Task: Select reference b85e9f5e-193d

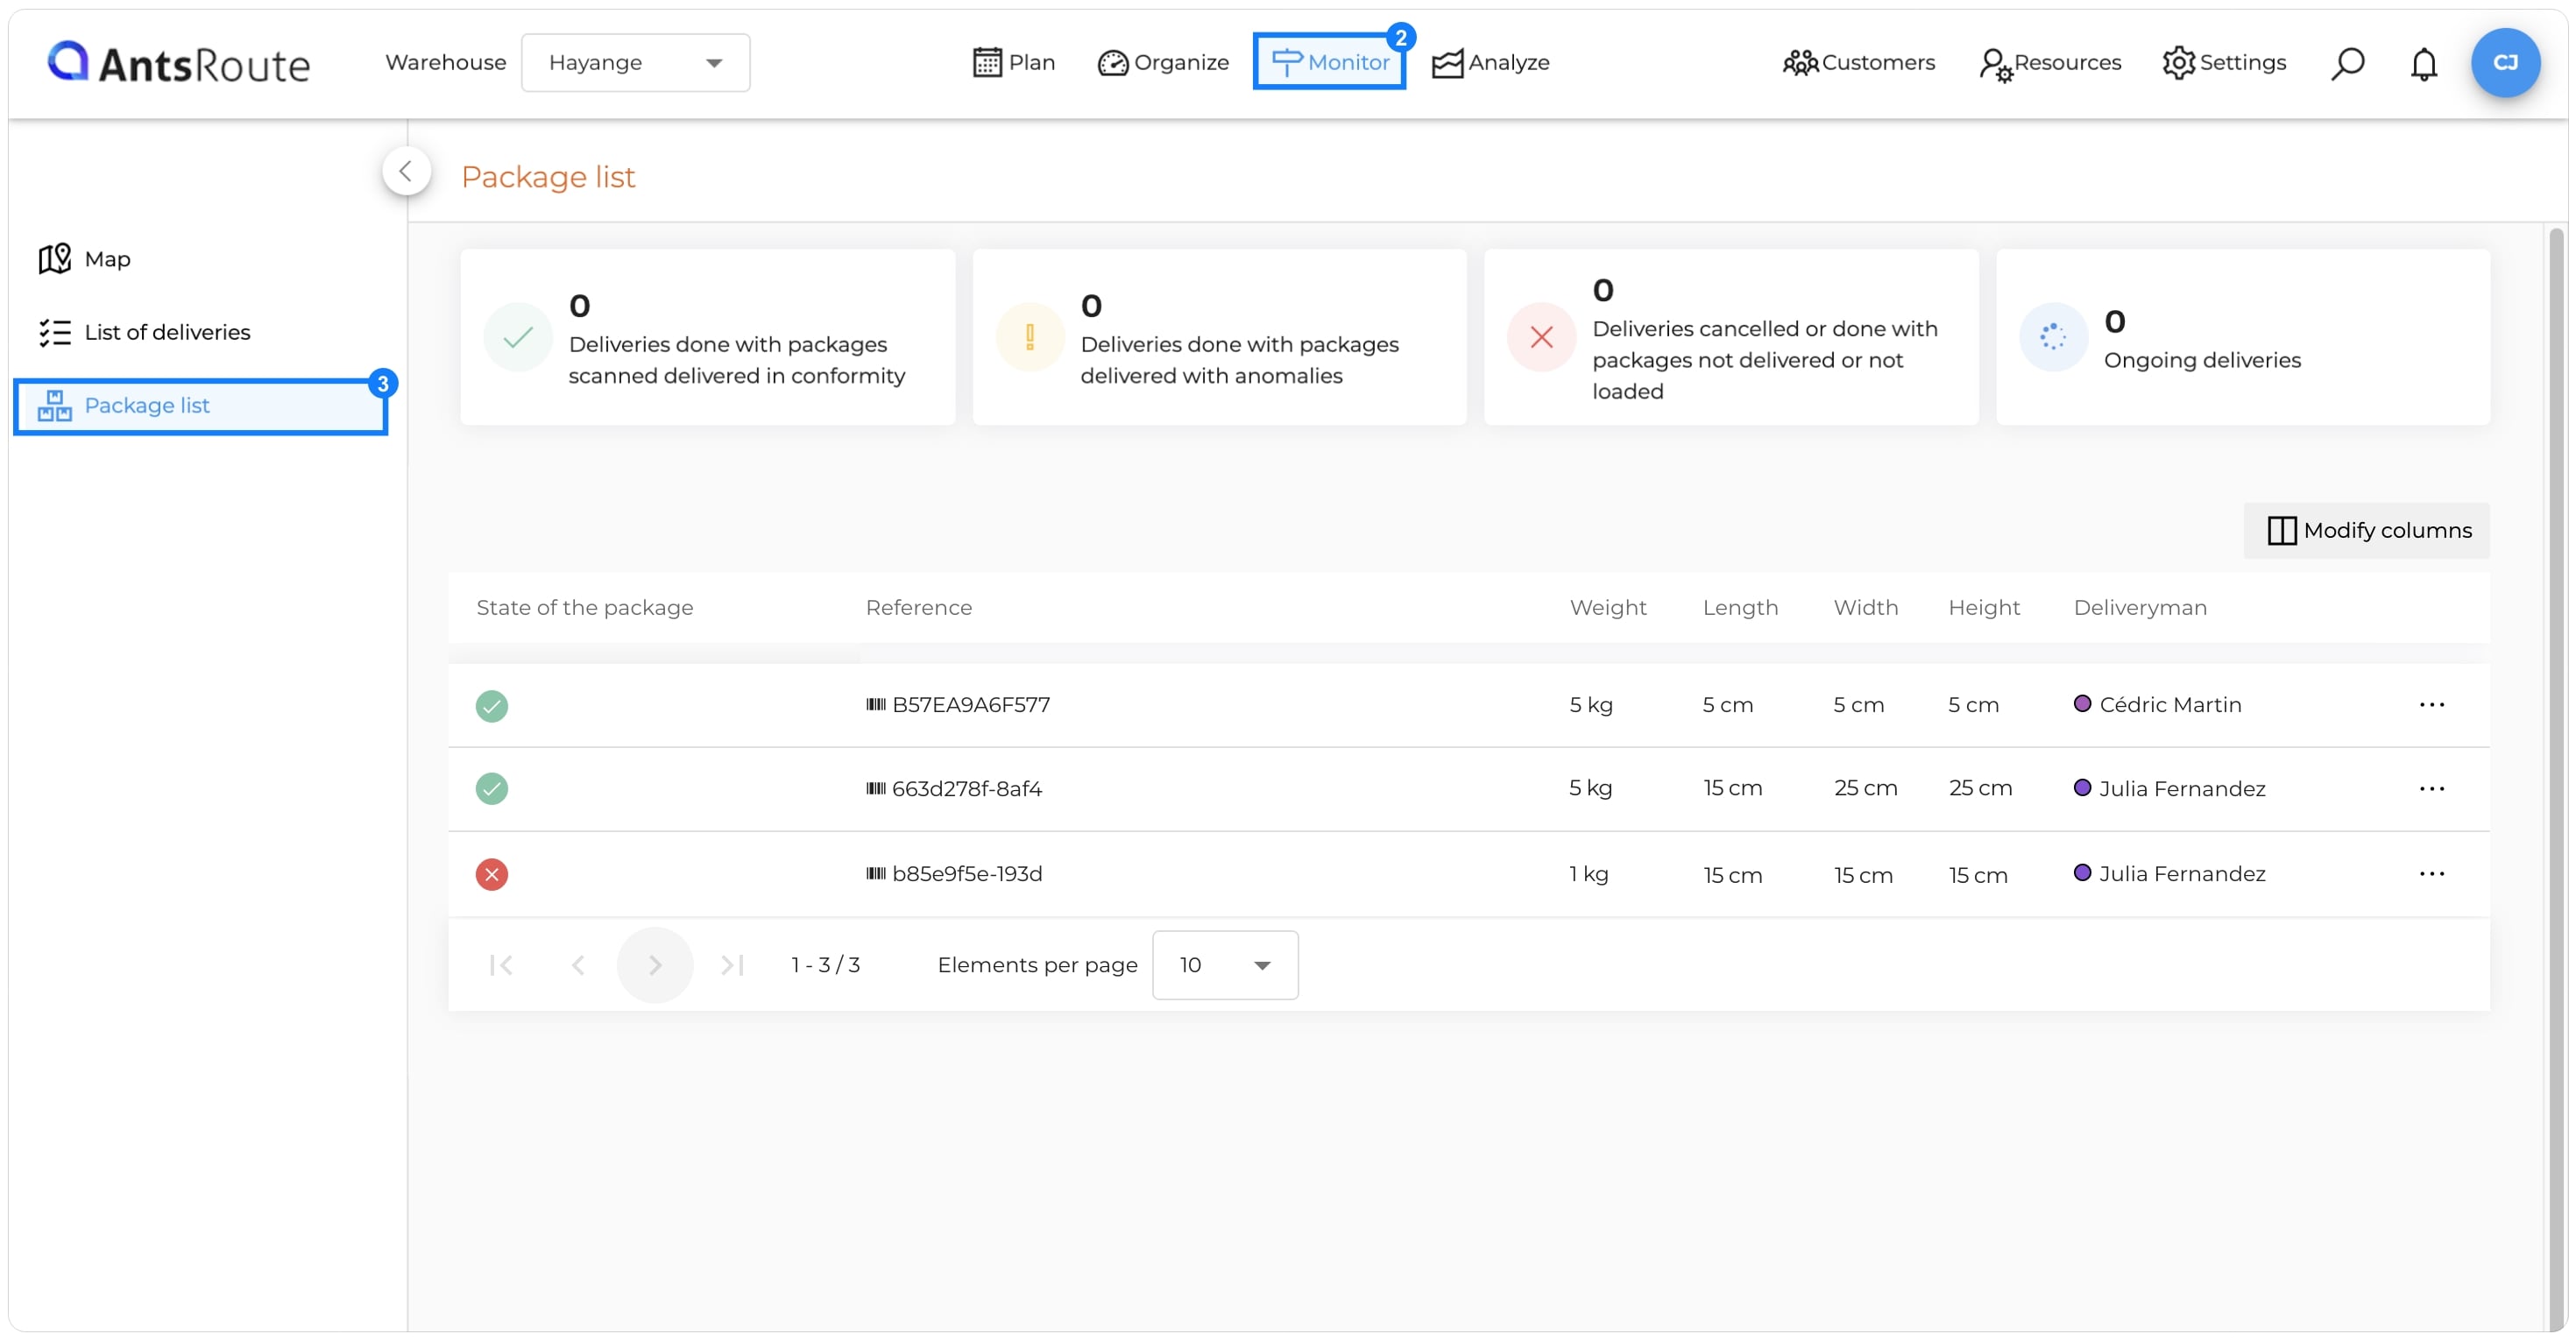Action: 967,874
